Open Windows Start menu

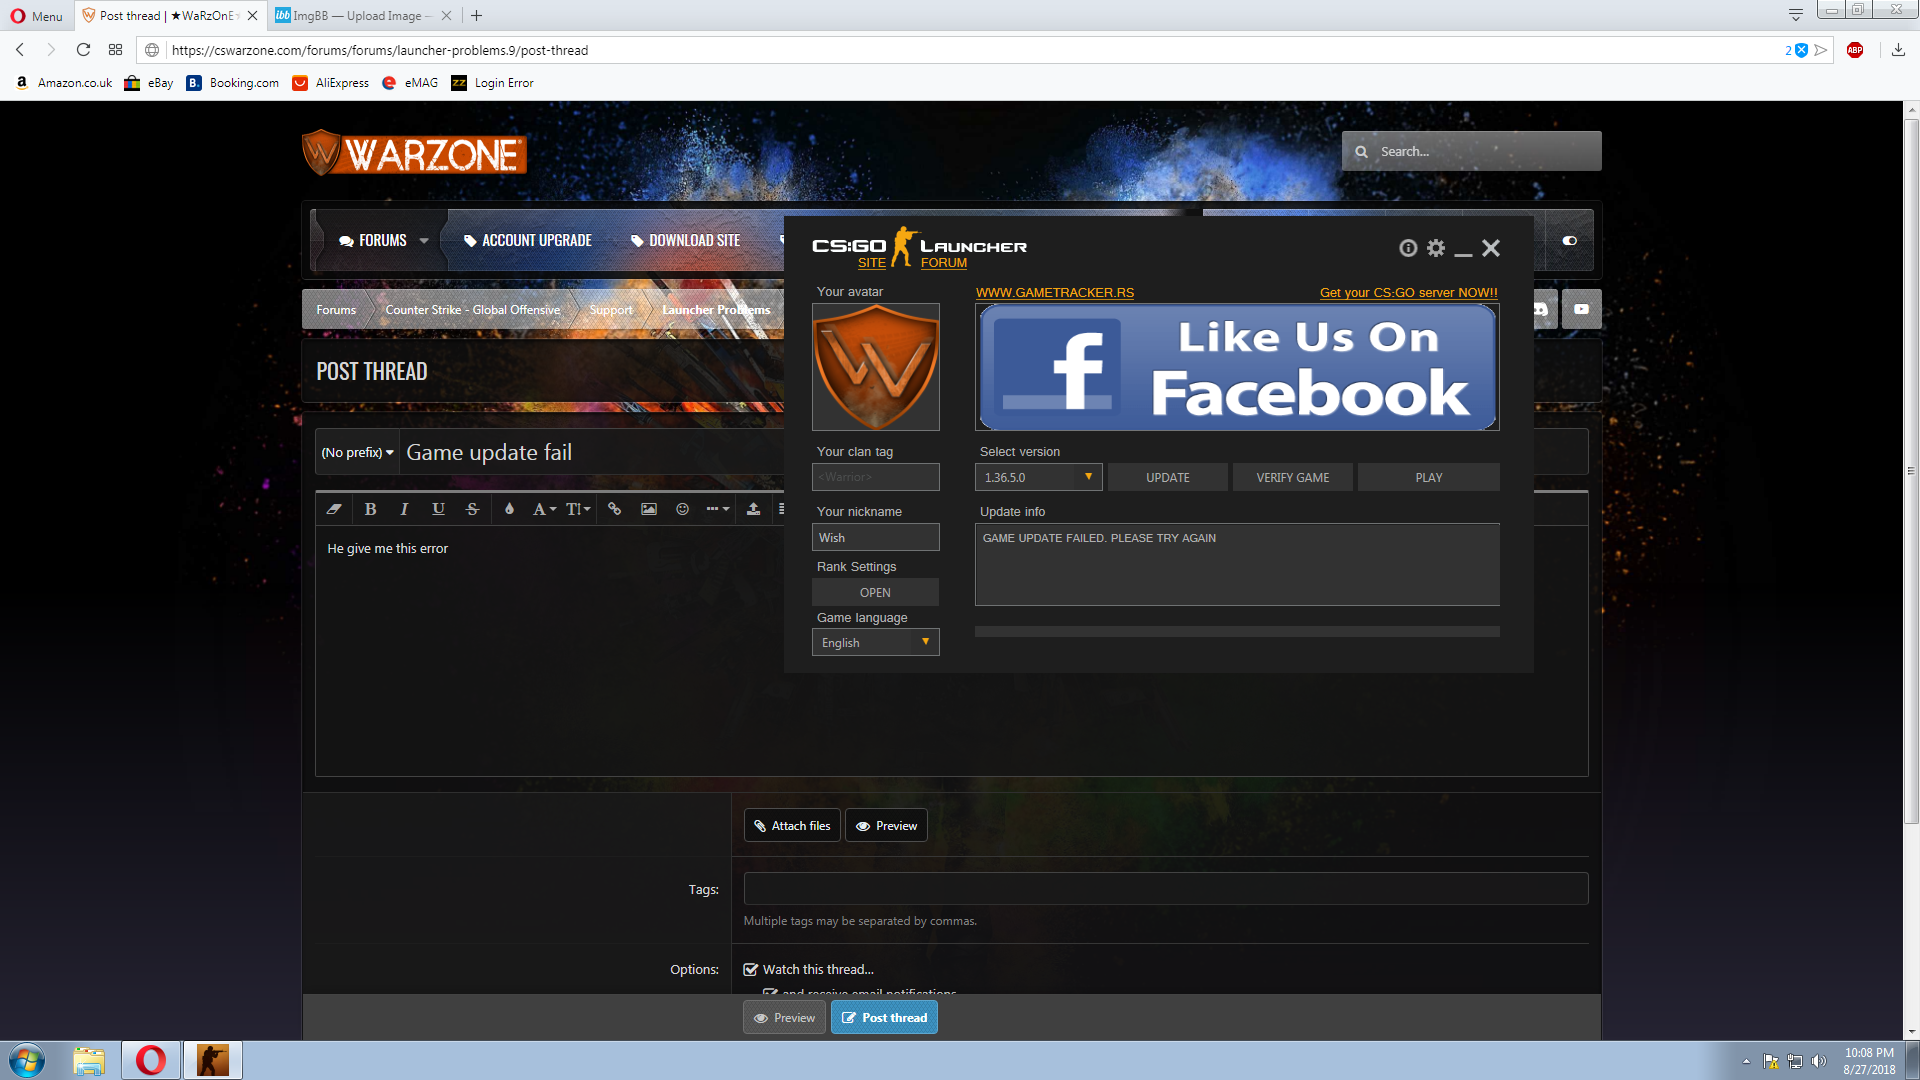pyautogui.click(x=27, y=1060)
